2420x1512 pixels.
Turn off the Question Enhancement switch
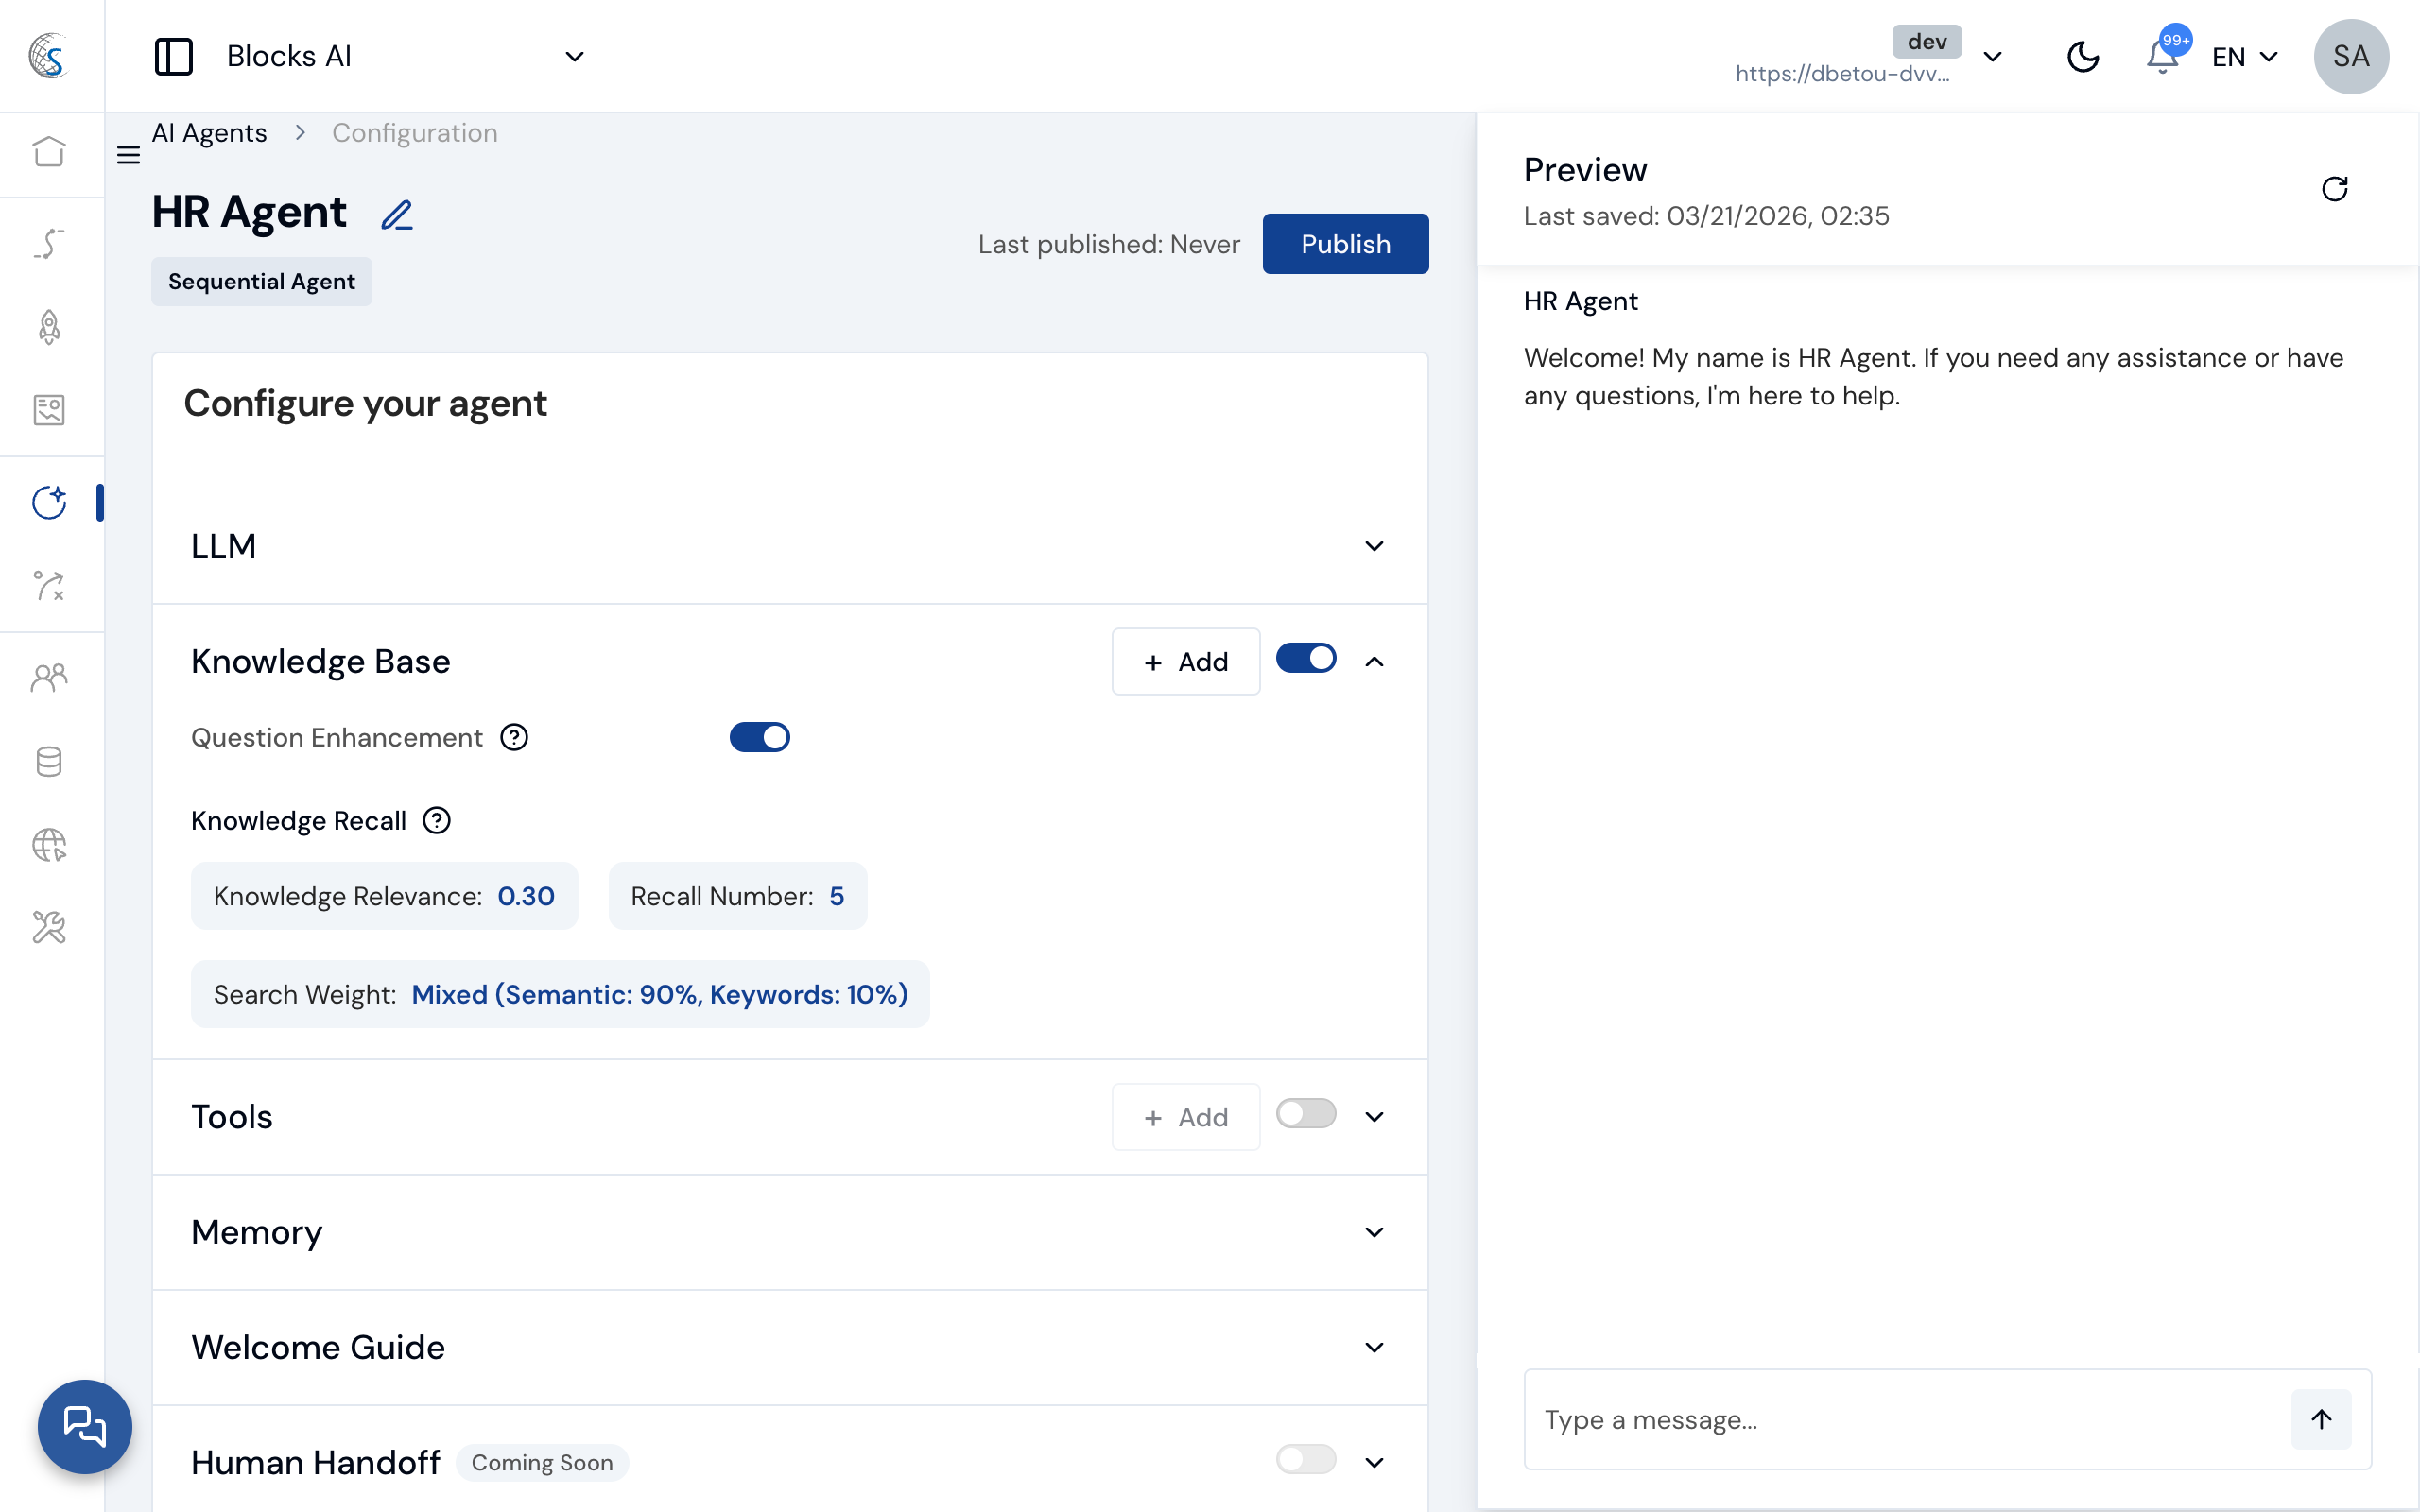point(759,738)
